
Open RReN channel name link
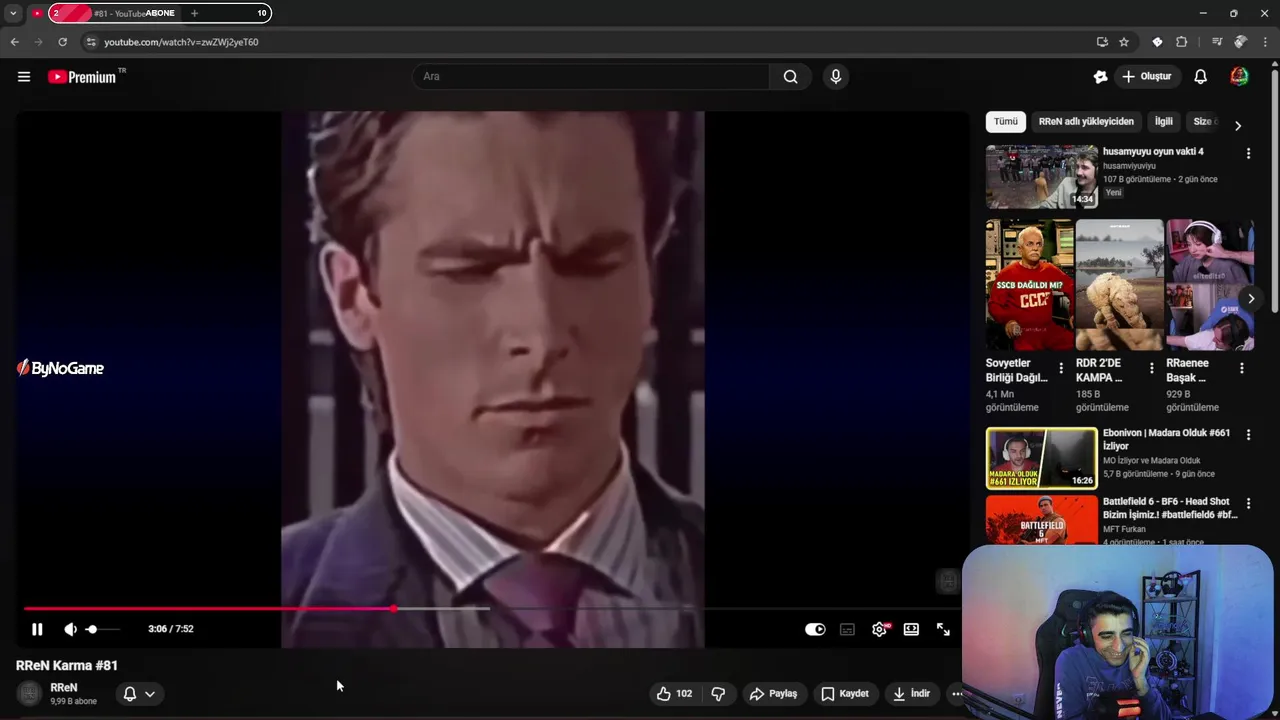click(64, 688)
